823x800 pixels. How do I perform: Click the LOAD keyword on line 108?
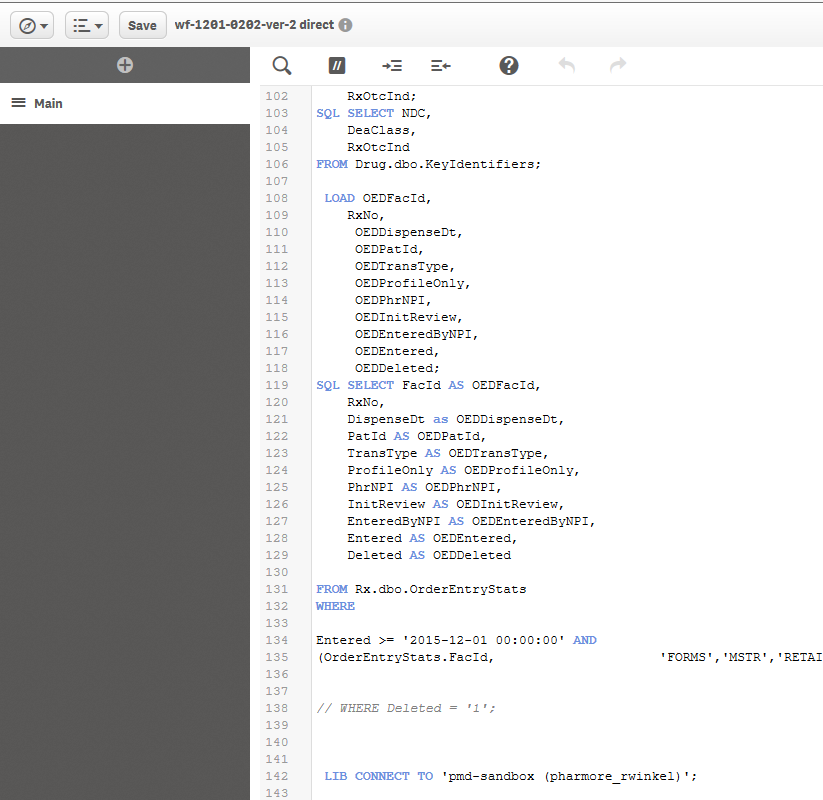[339, 198]
